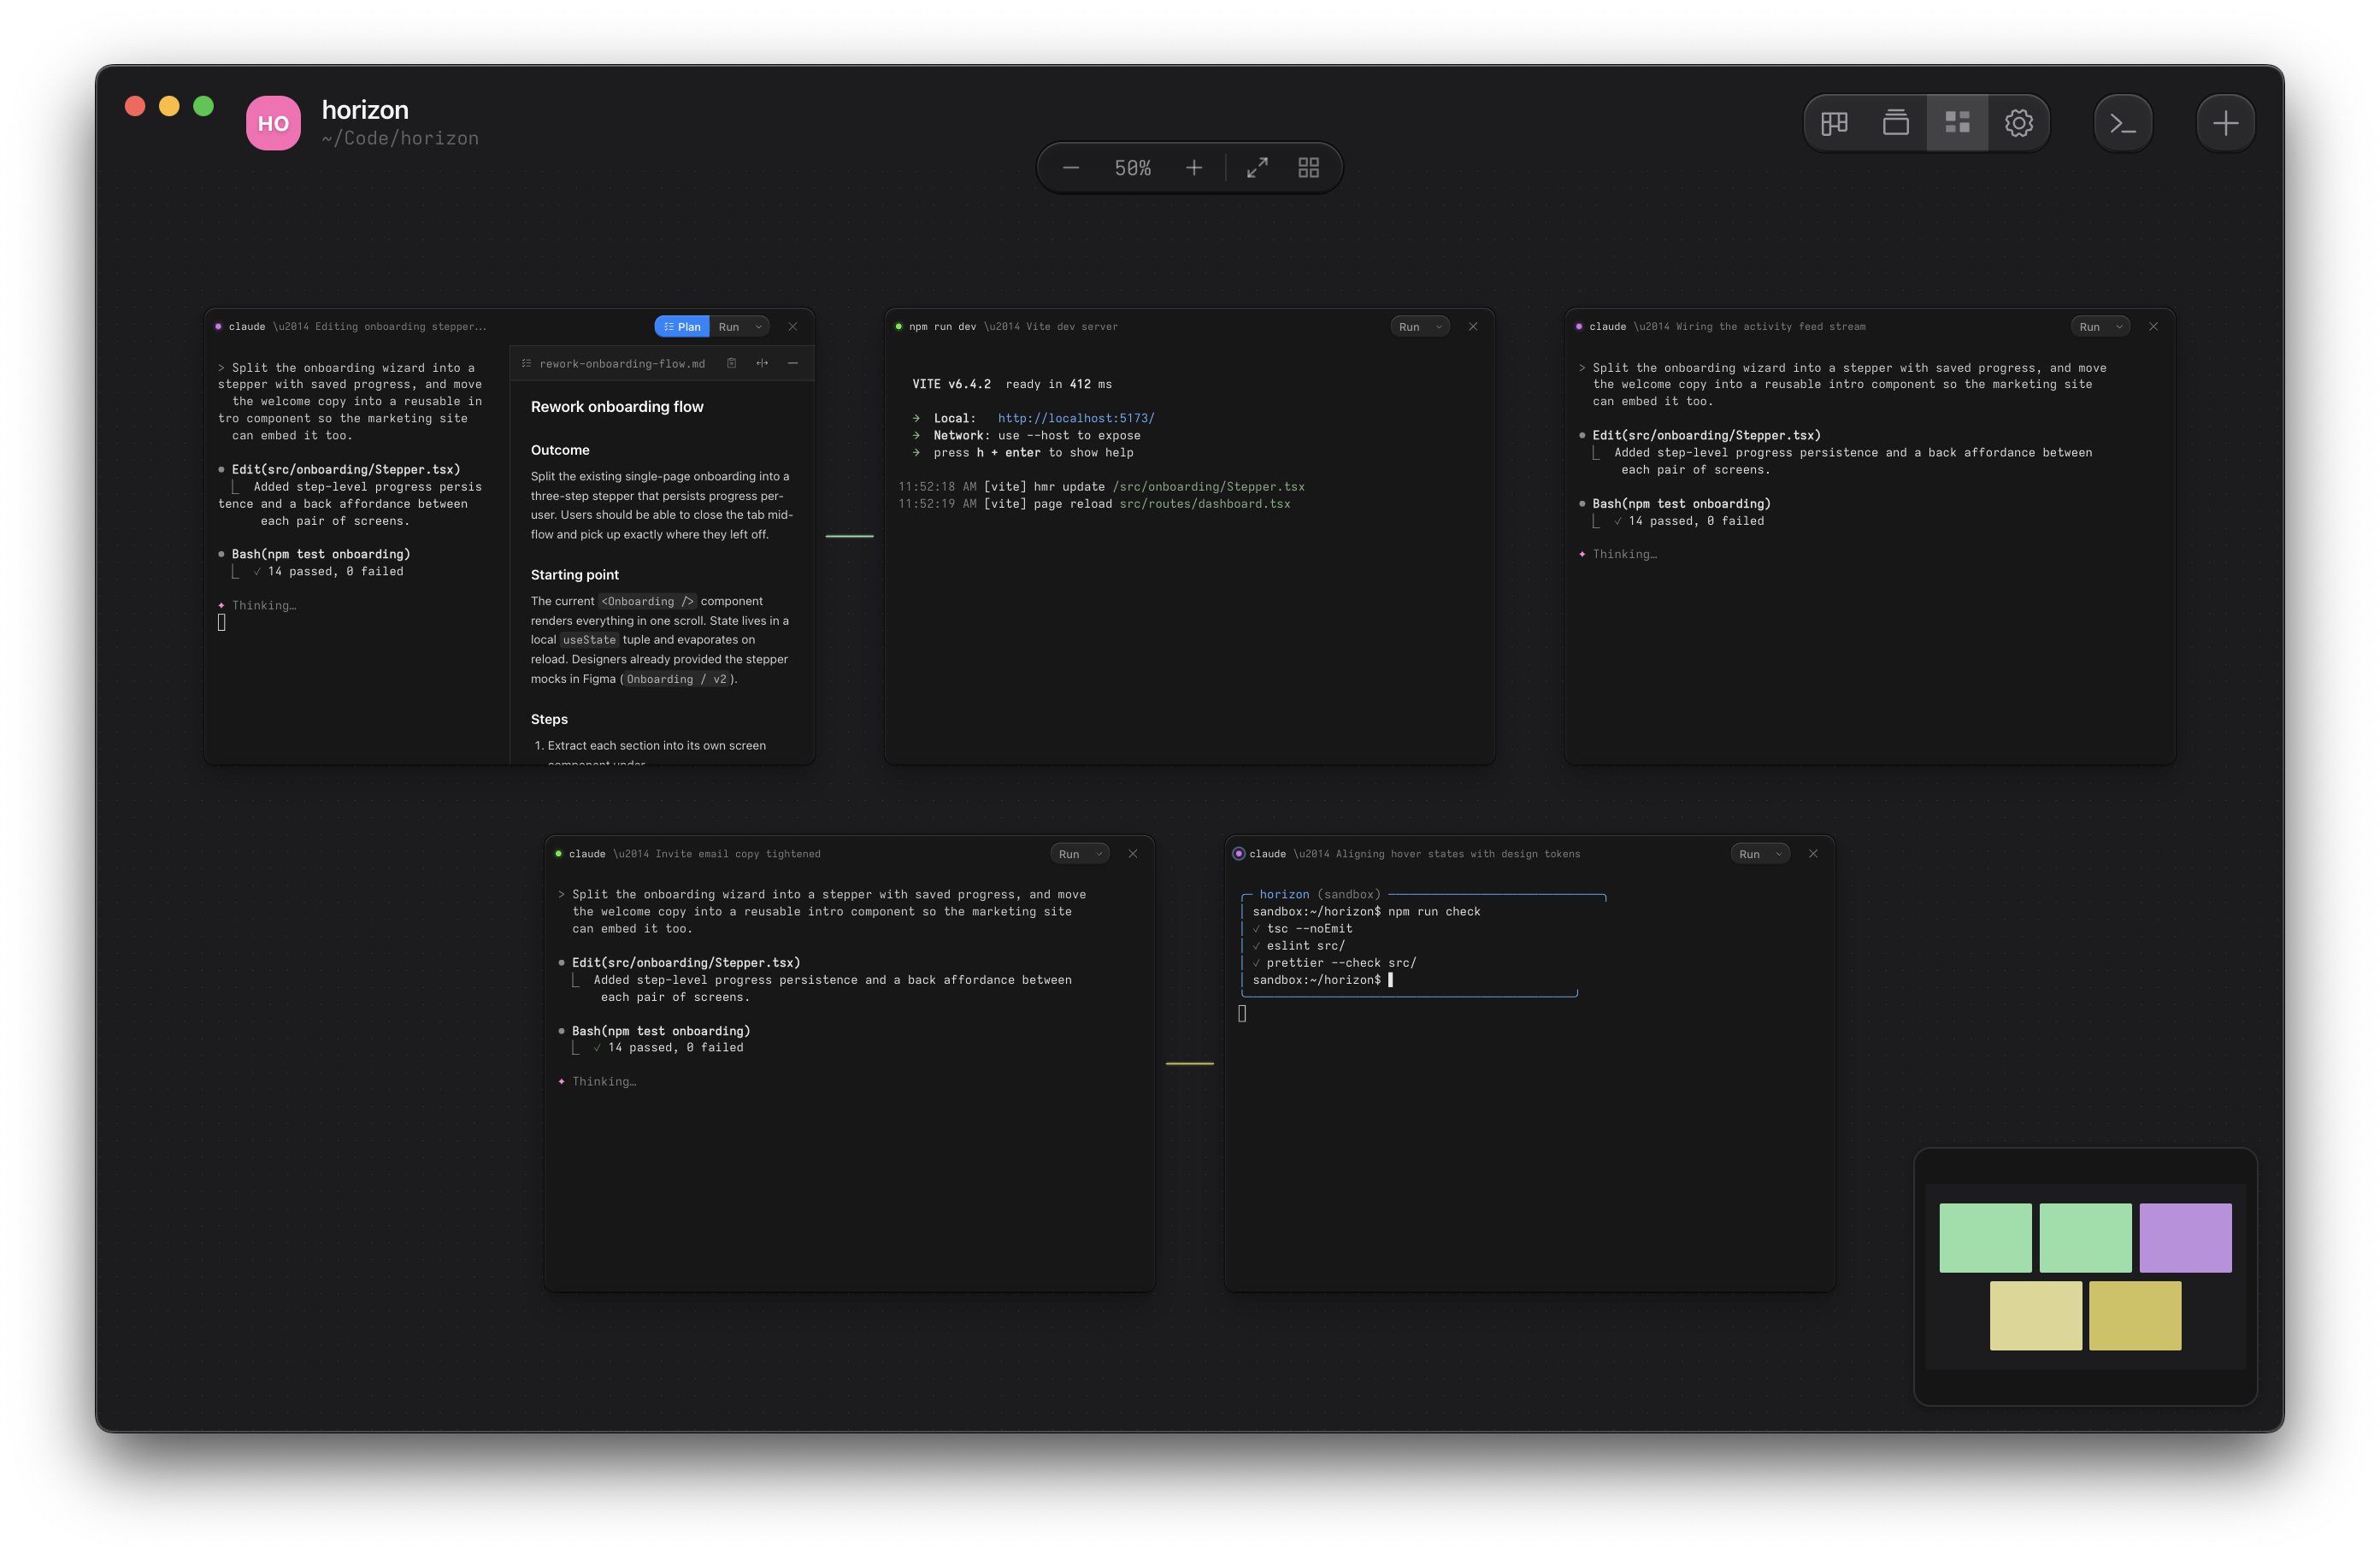Fit canvas to screen with expand arrows icon
2380x1559 pixels.
point(1257,168)
